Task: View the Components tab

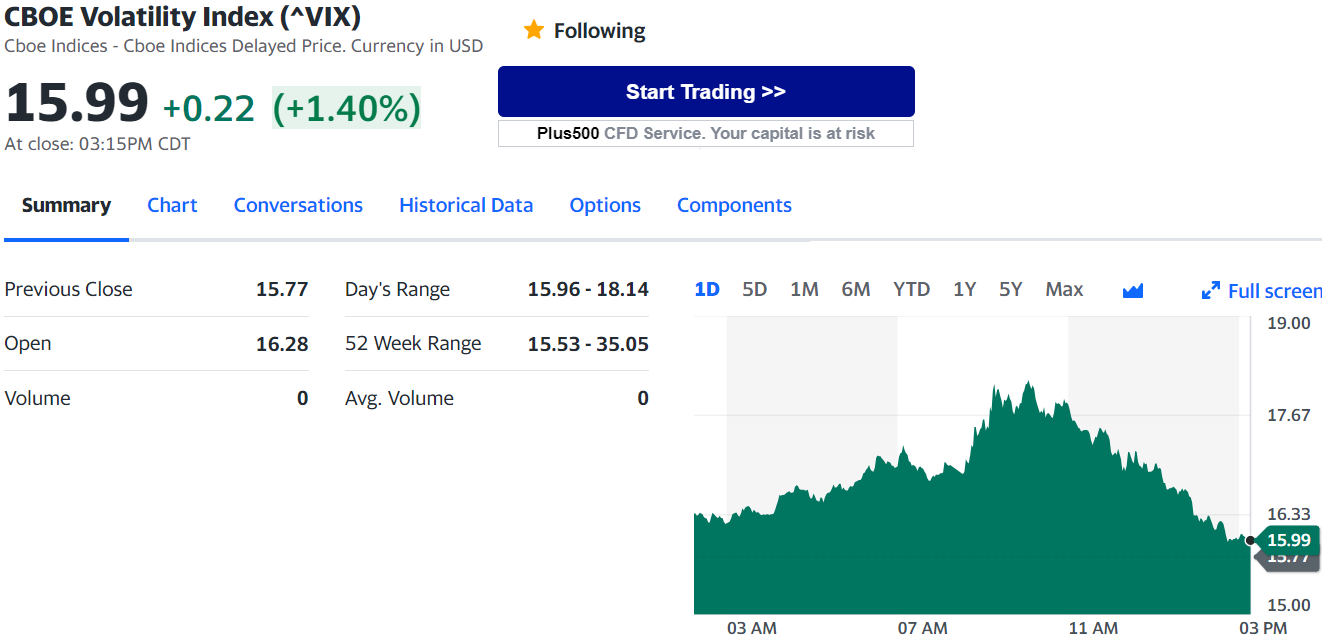Action: [734, 205]
